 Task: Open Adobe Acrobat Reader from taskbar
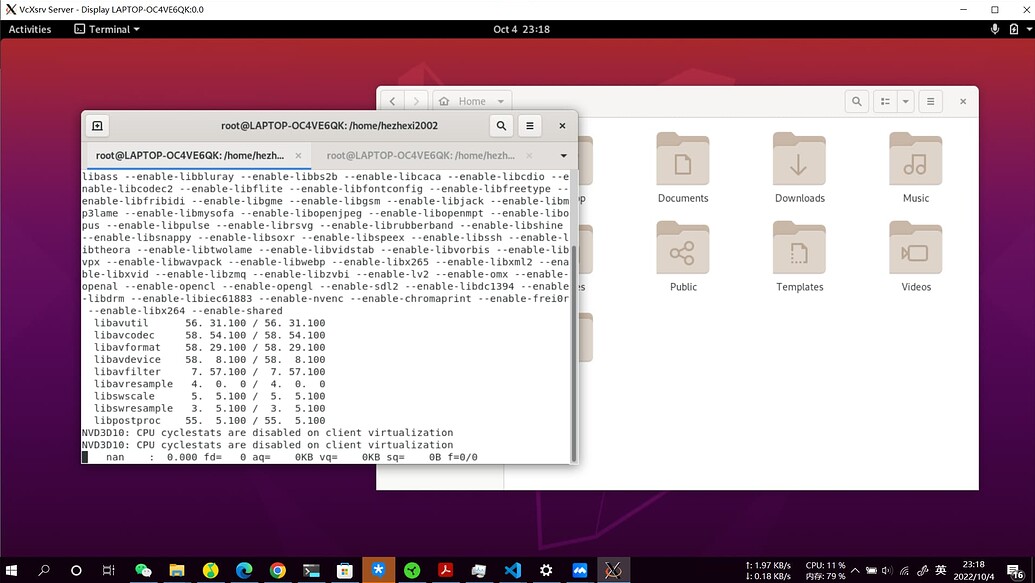(x=445, y=570)
